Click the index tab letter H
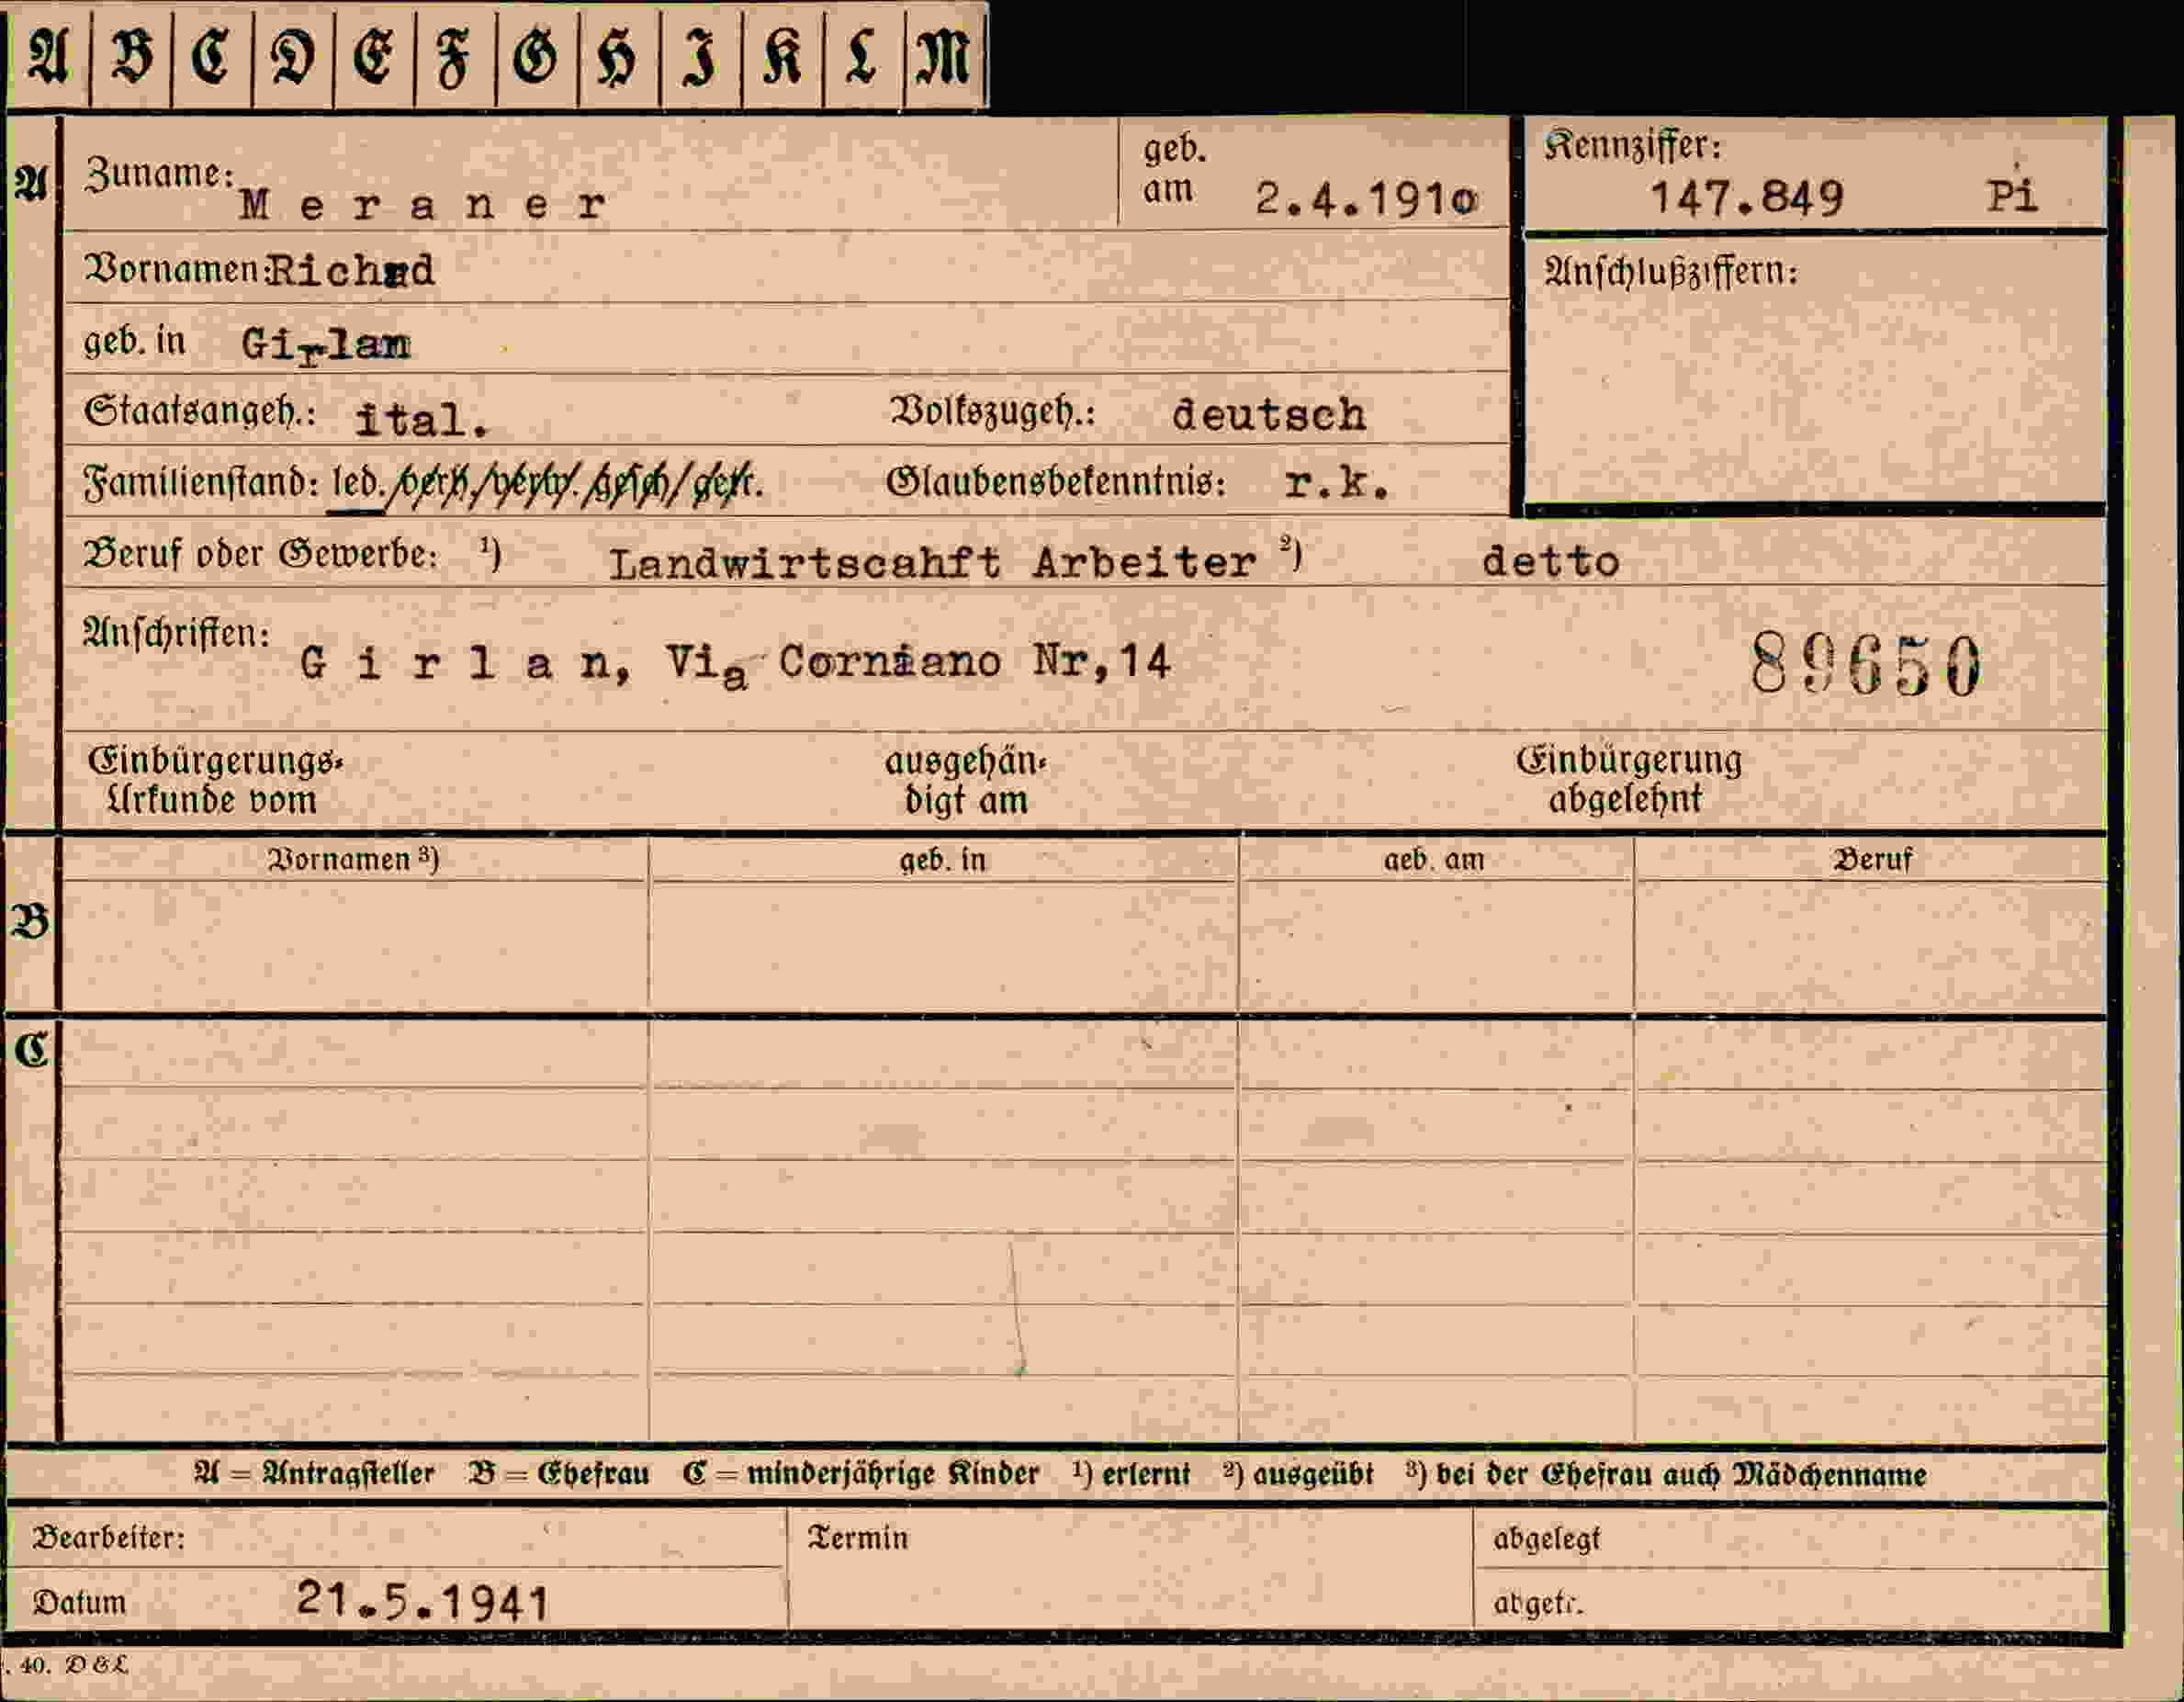The height and width of the screenshot is (1702, 2184). [617, 57]
